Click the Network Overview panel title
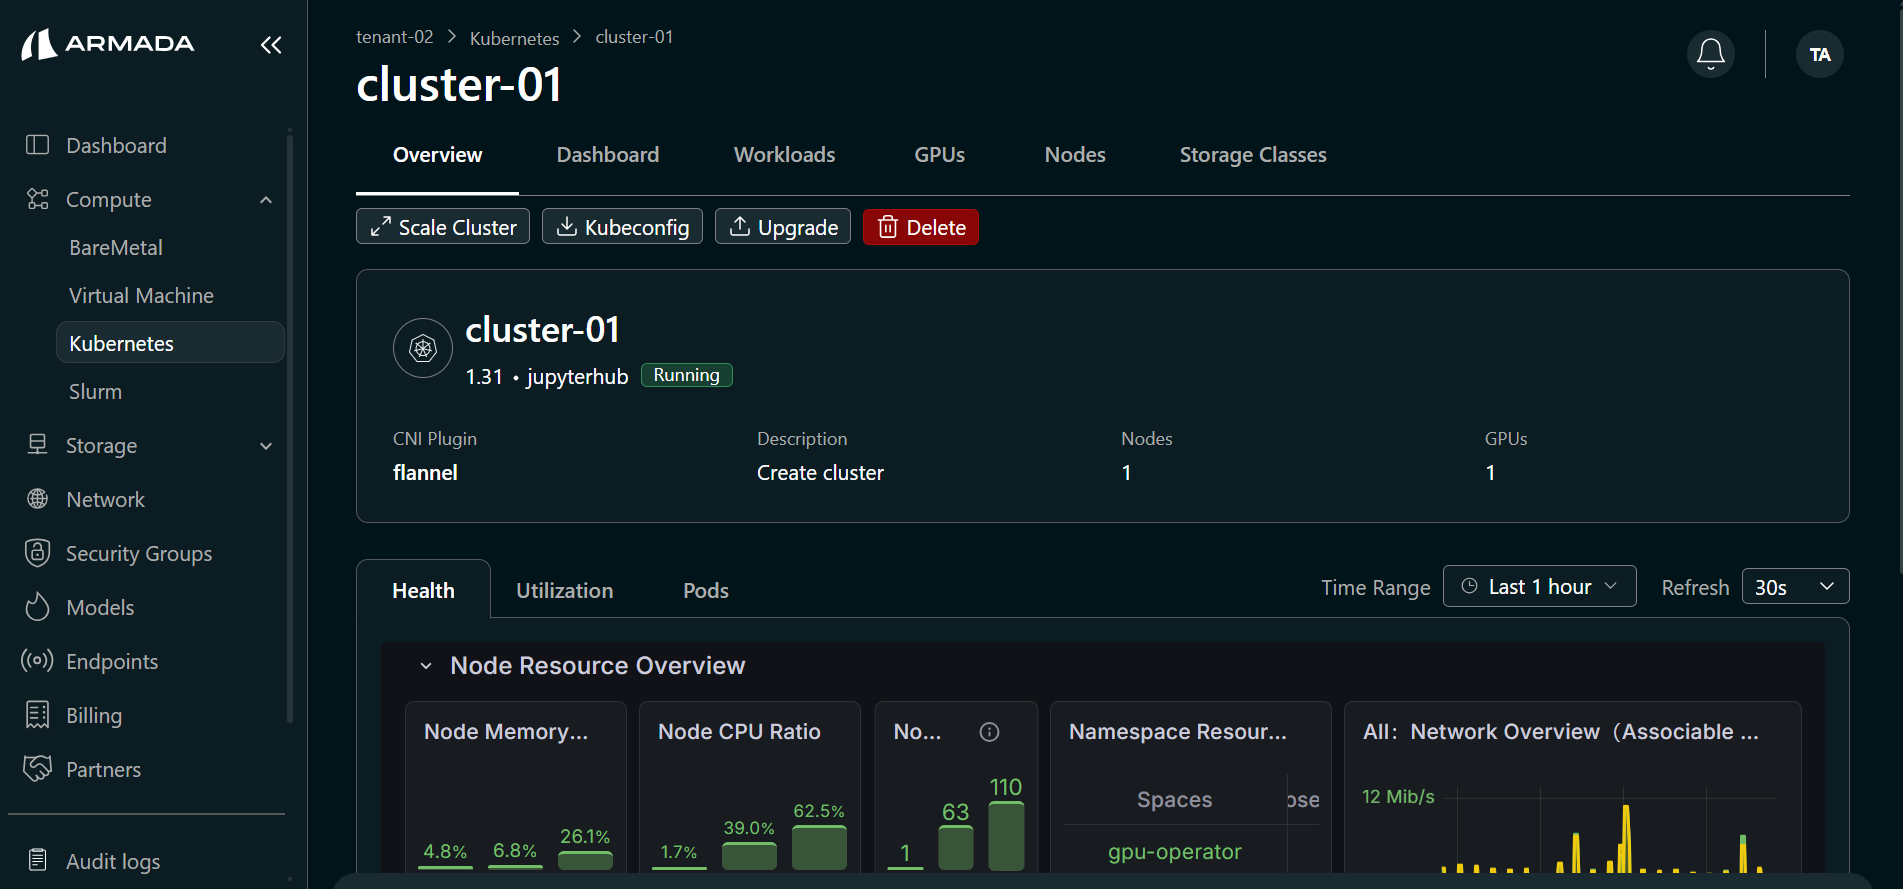Image resolution: width=1903 pixels, height=889 pixels. [x=1560, y=732]
